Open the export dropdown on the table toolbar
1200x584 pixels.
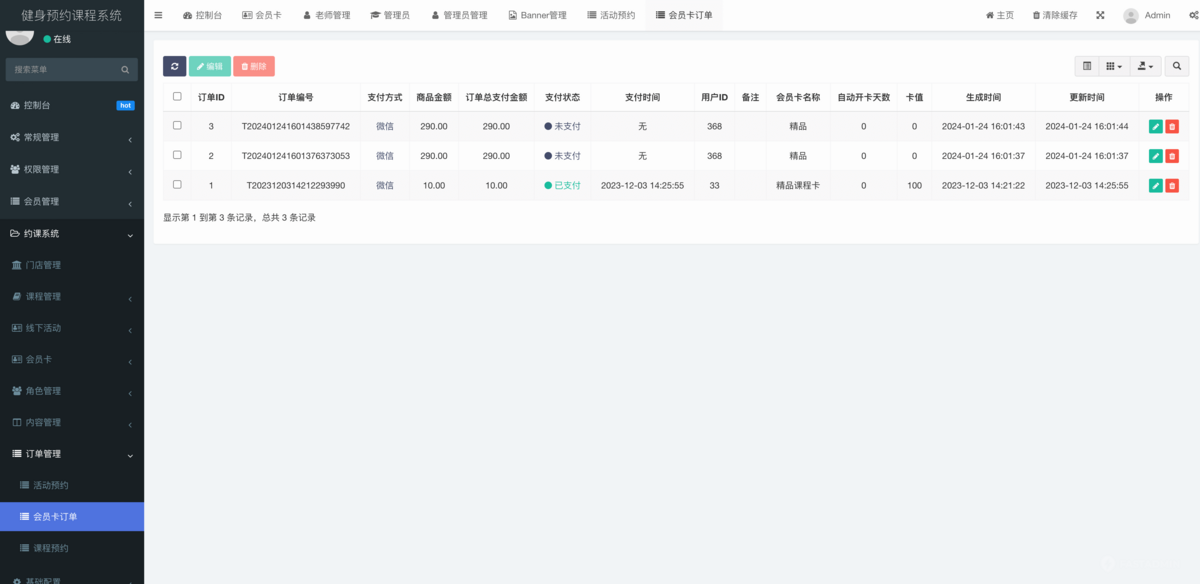point(1146,65)
